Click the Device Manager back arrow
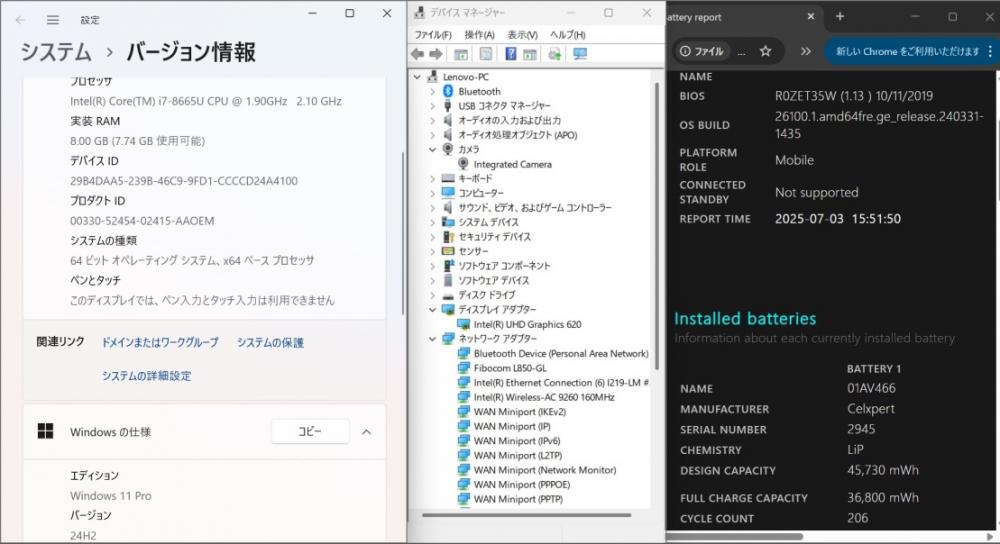Viewport: 1000px width, 544px height. [418, 54]
